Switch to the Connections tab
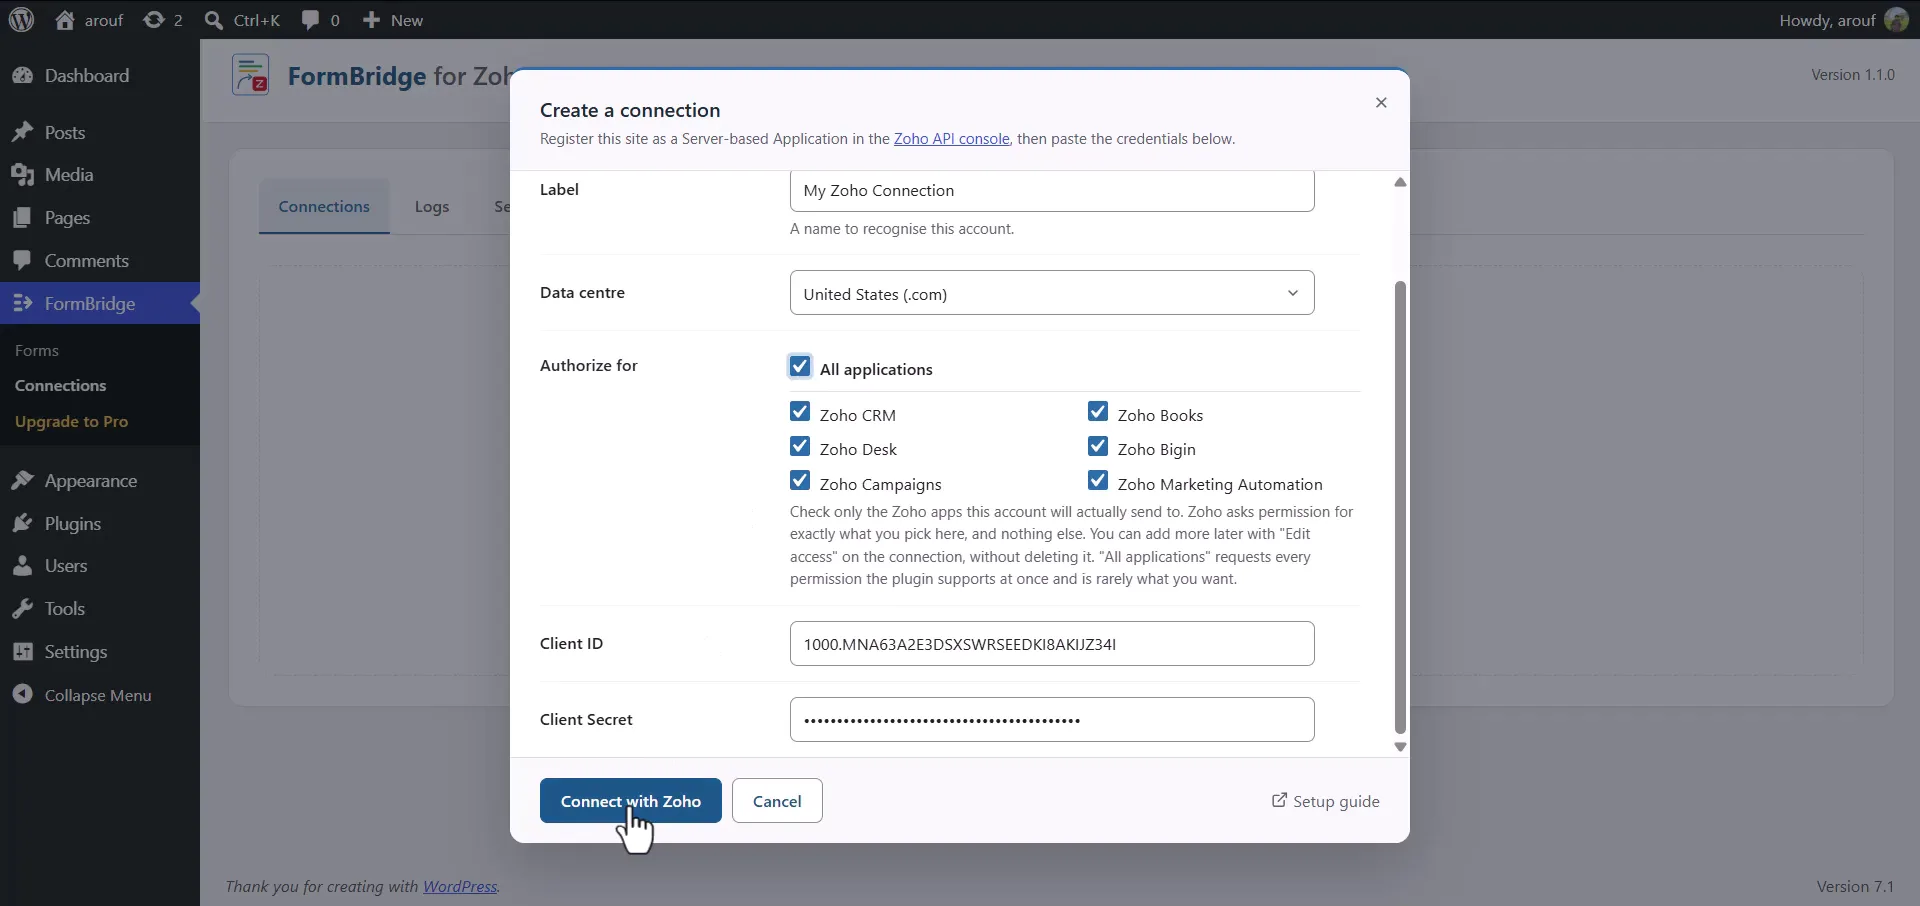1920x906 pixels. [x=324, y=207]
